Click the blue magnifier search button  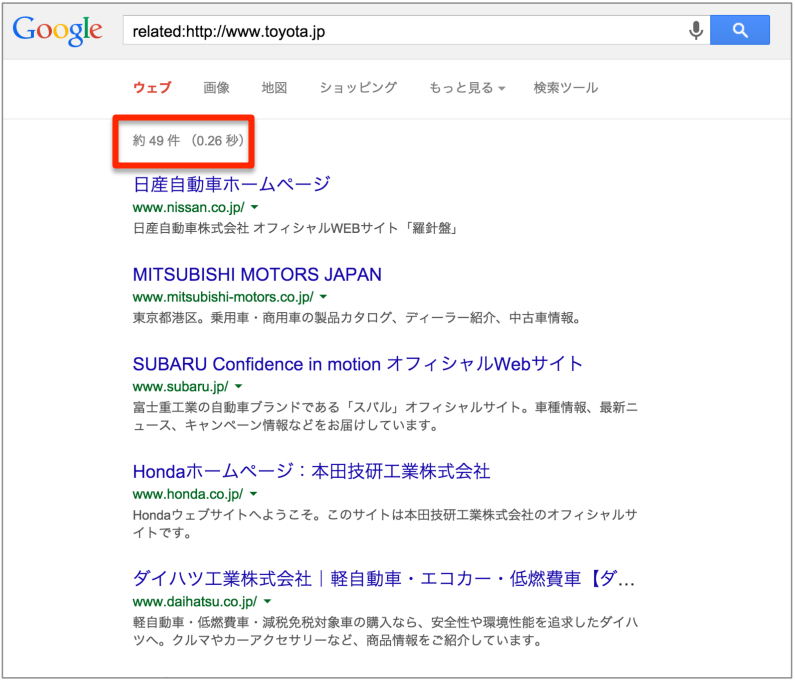(x=739, y=30)
